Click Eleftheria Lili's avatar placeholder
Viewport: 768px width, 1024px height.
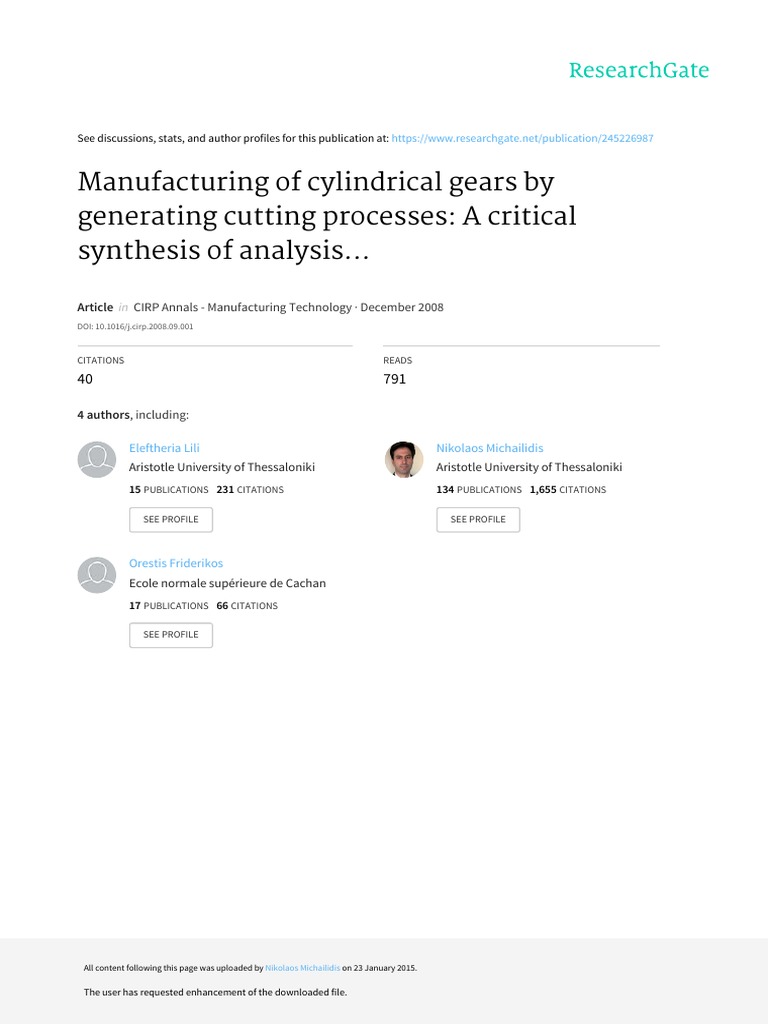click(97, 459)
